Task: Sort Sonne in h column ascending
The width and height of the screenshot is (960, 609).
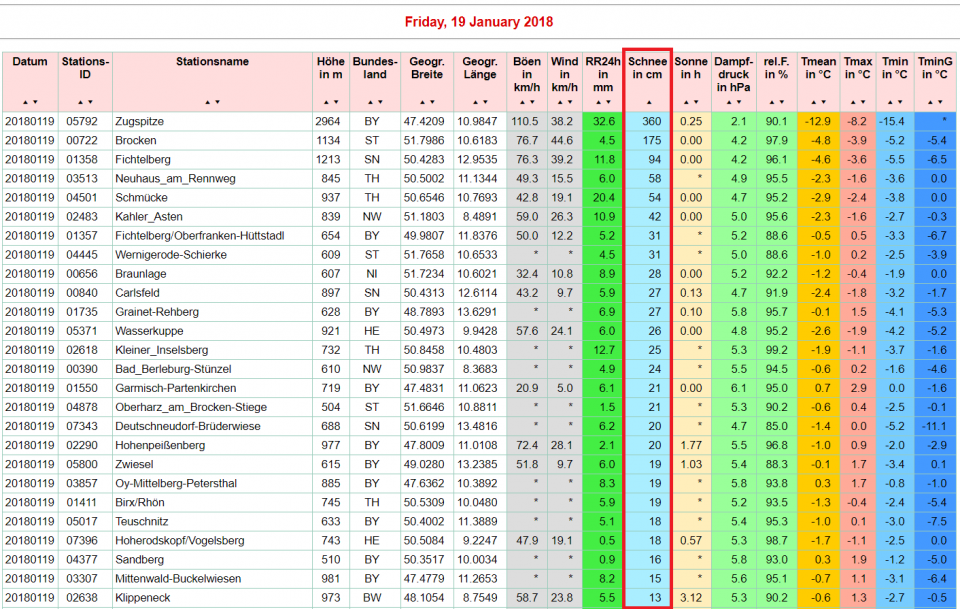Action: pyautogui.click(x=686, y=102)
